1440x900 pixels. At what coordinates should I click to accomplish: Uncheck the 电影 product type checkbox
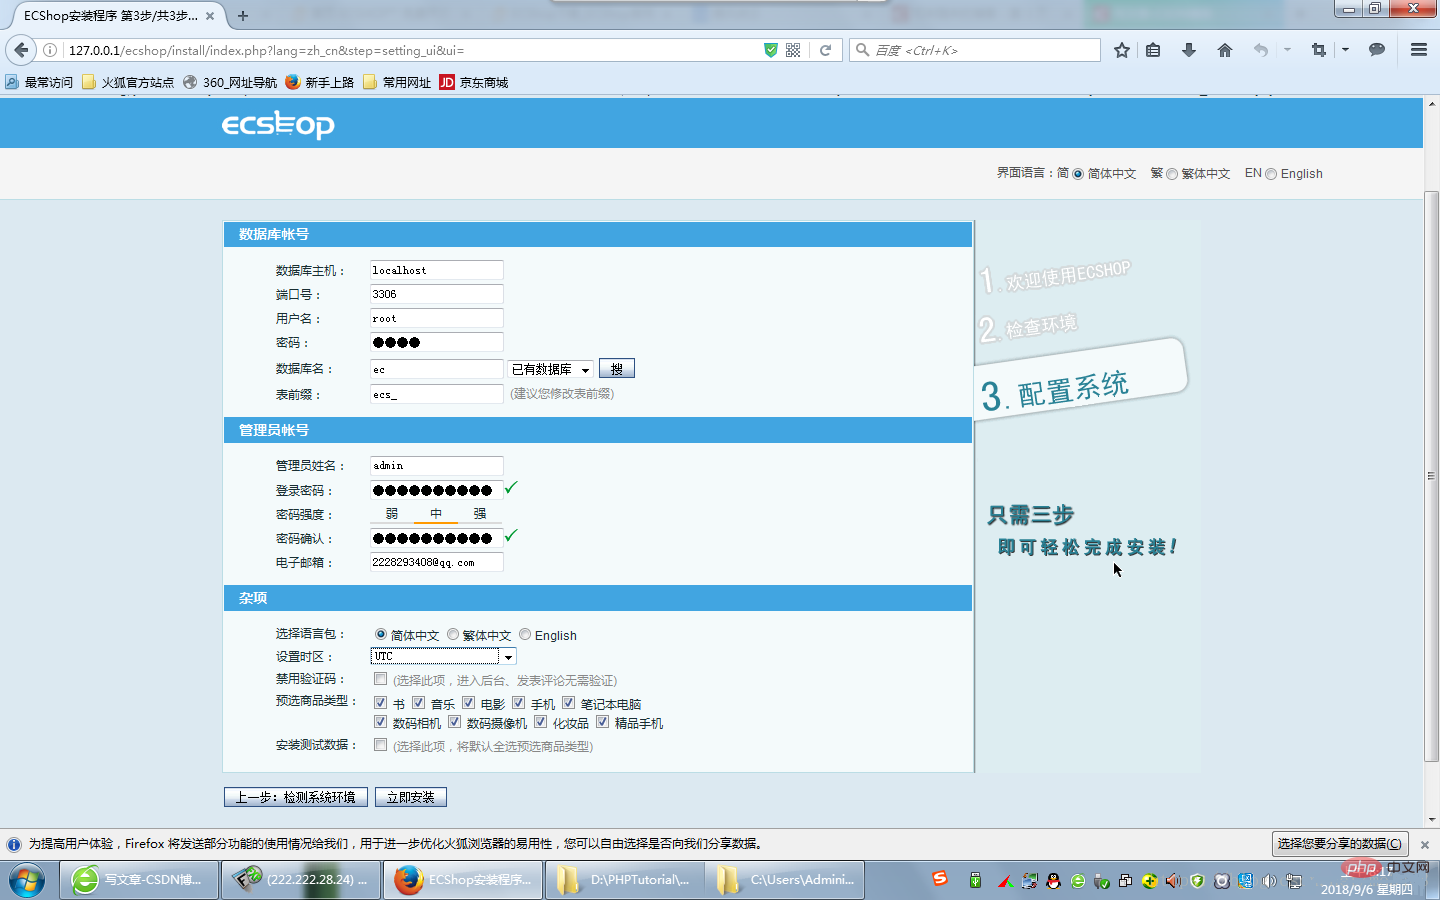pyautogui.click(x=468, y=703)
